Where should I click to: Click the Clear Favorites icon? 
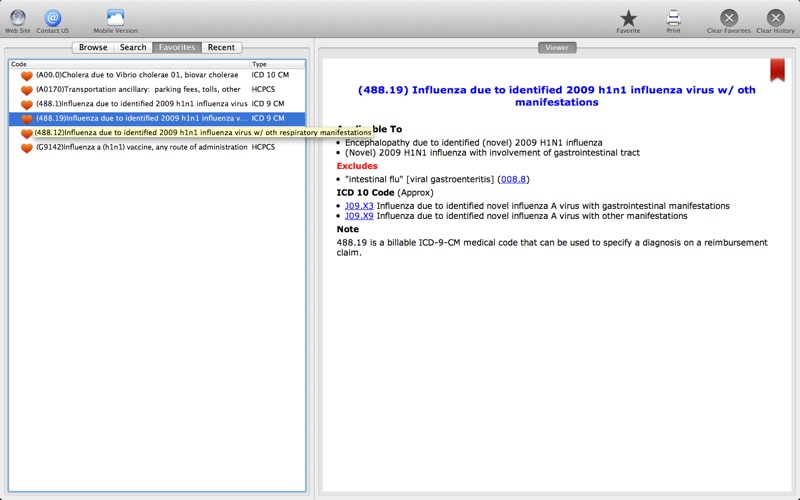[x=729, y=18]
